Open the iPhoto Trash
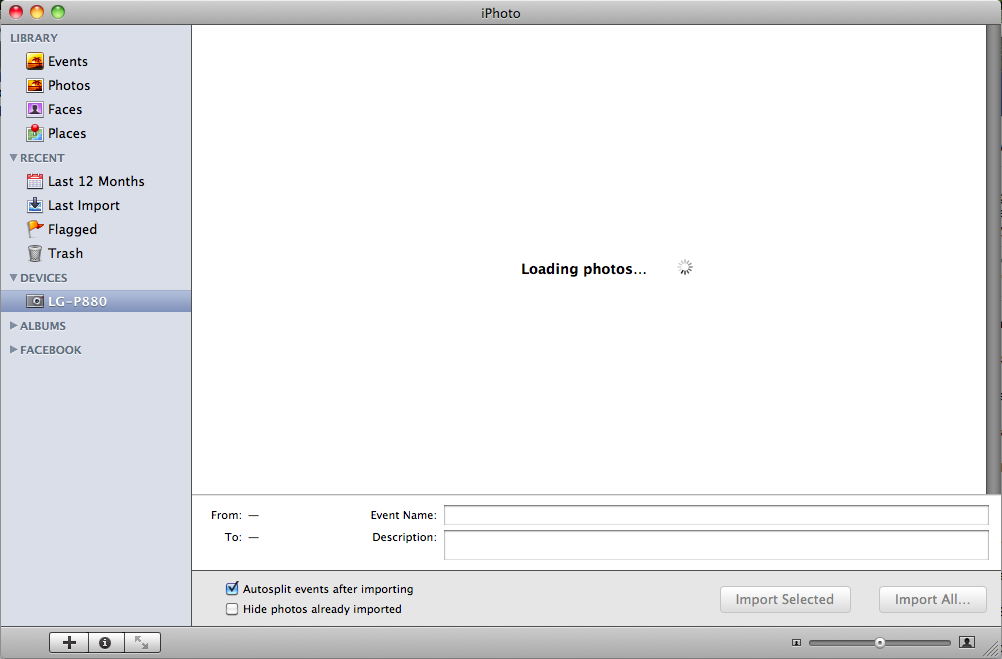 coord(65,254)
